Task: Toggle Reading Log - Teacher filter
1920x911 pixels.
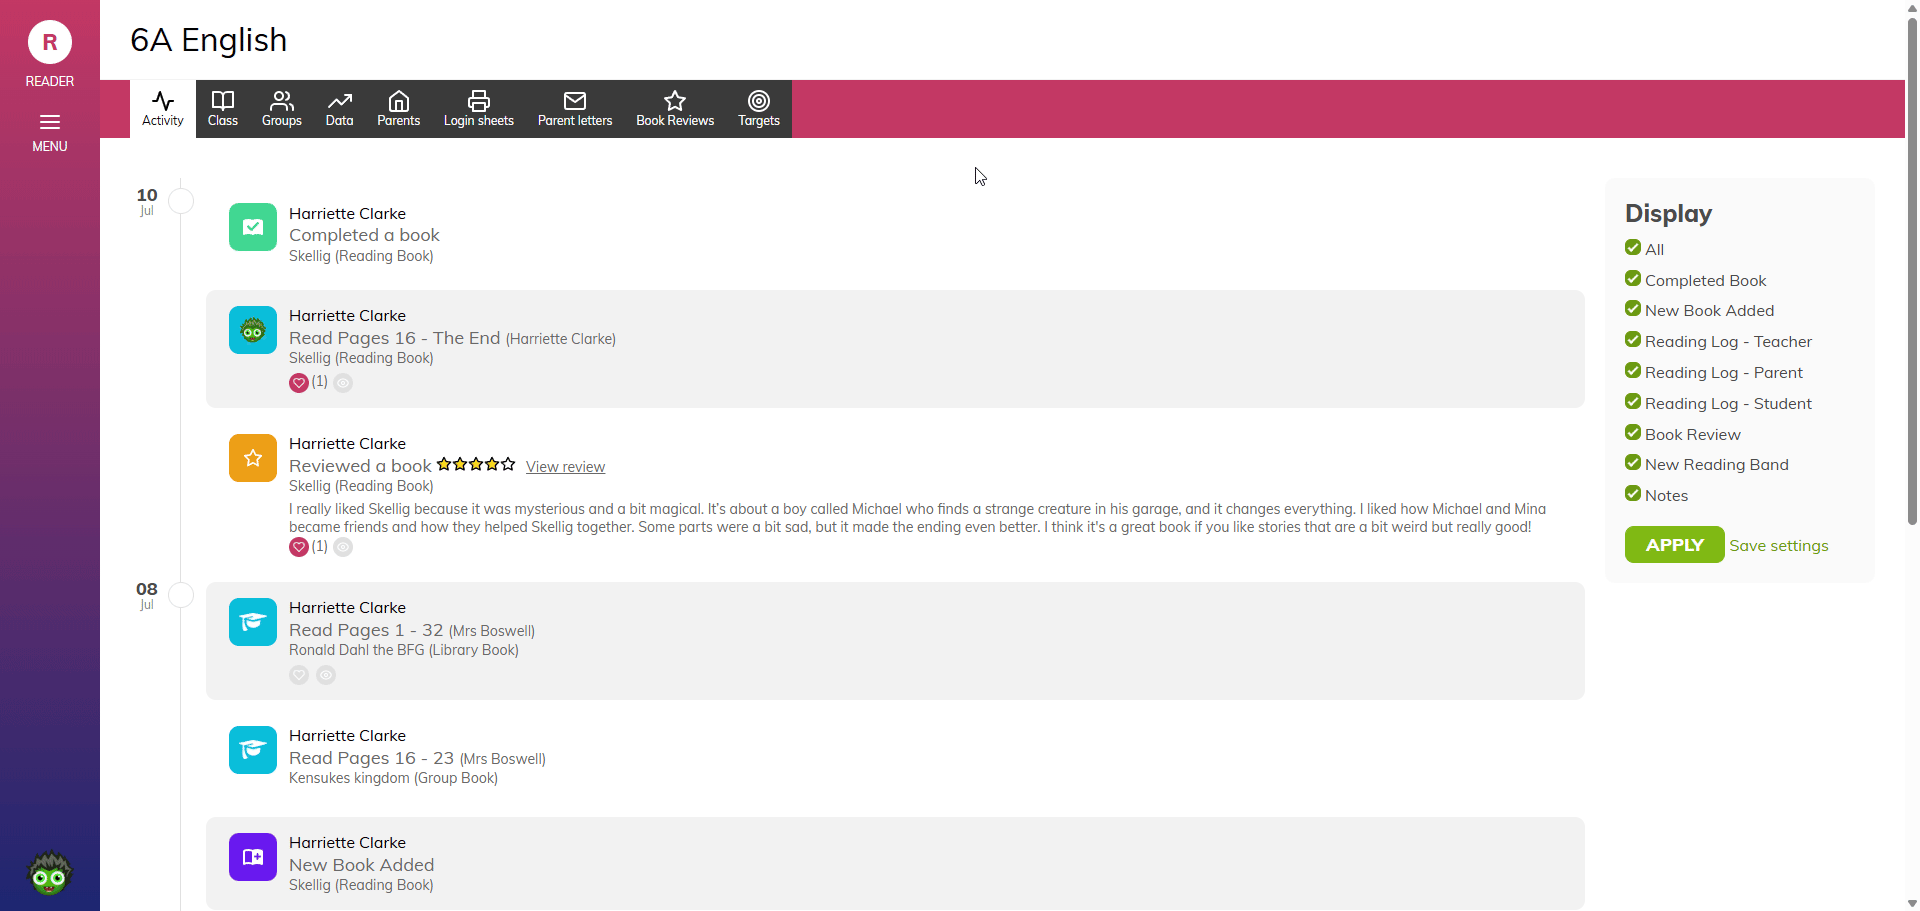Action: 1633,340
